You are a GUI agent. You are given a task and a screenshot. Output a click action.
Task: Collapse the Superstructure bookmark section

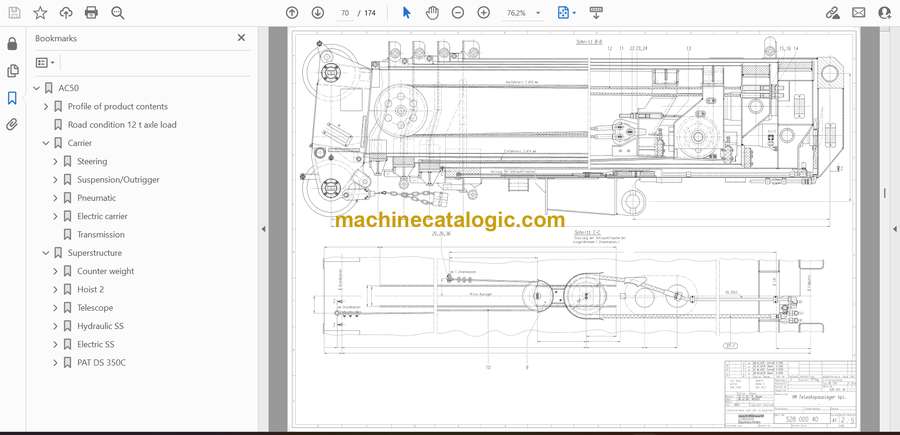pyautogui.click(x=46, y=253)
